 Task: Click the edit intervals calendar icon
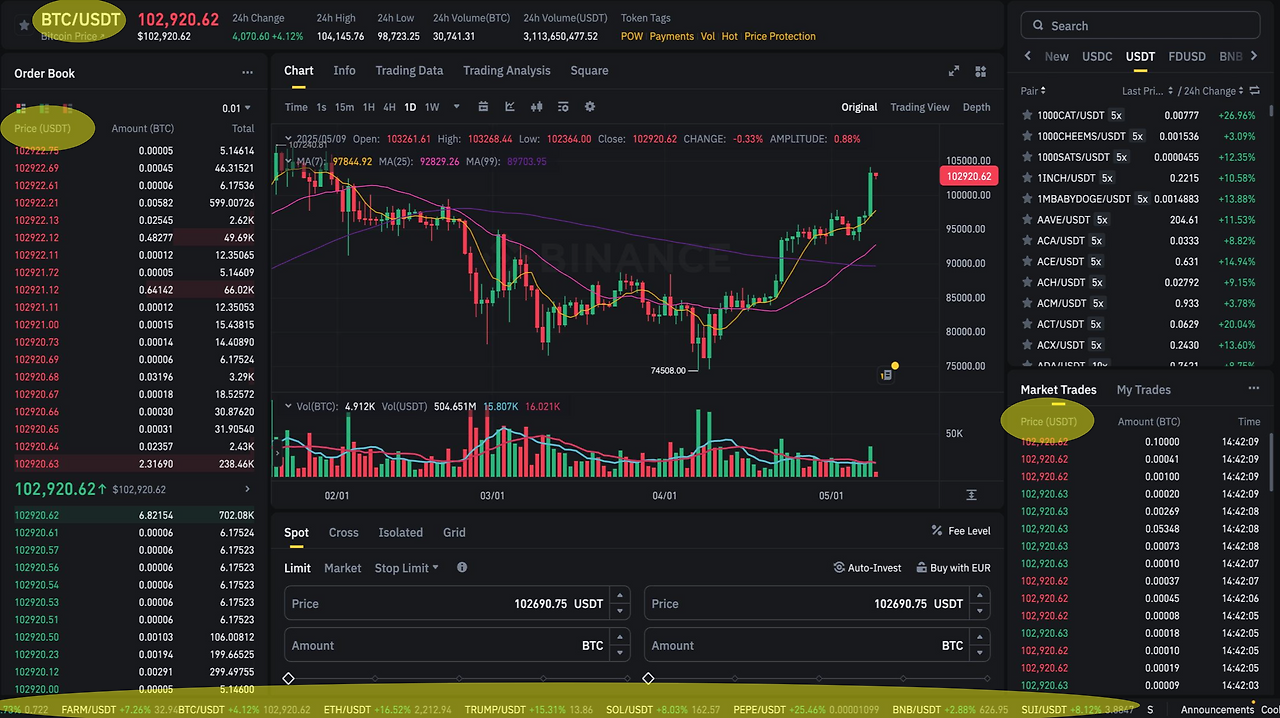tap(483, 107)
